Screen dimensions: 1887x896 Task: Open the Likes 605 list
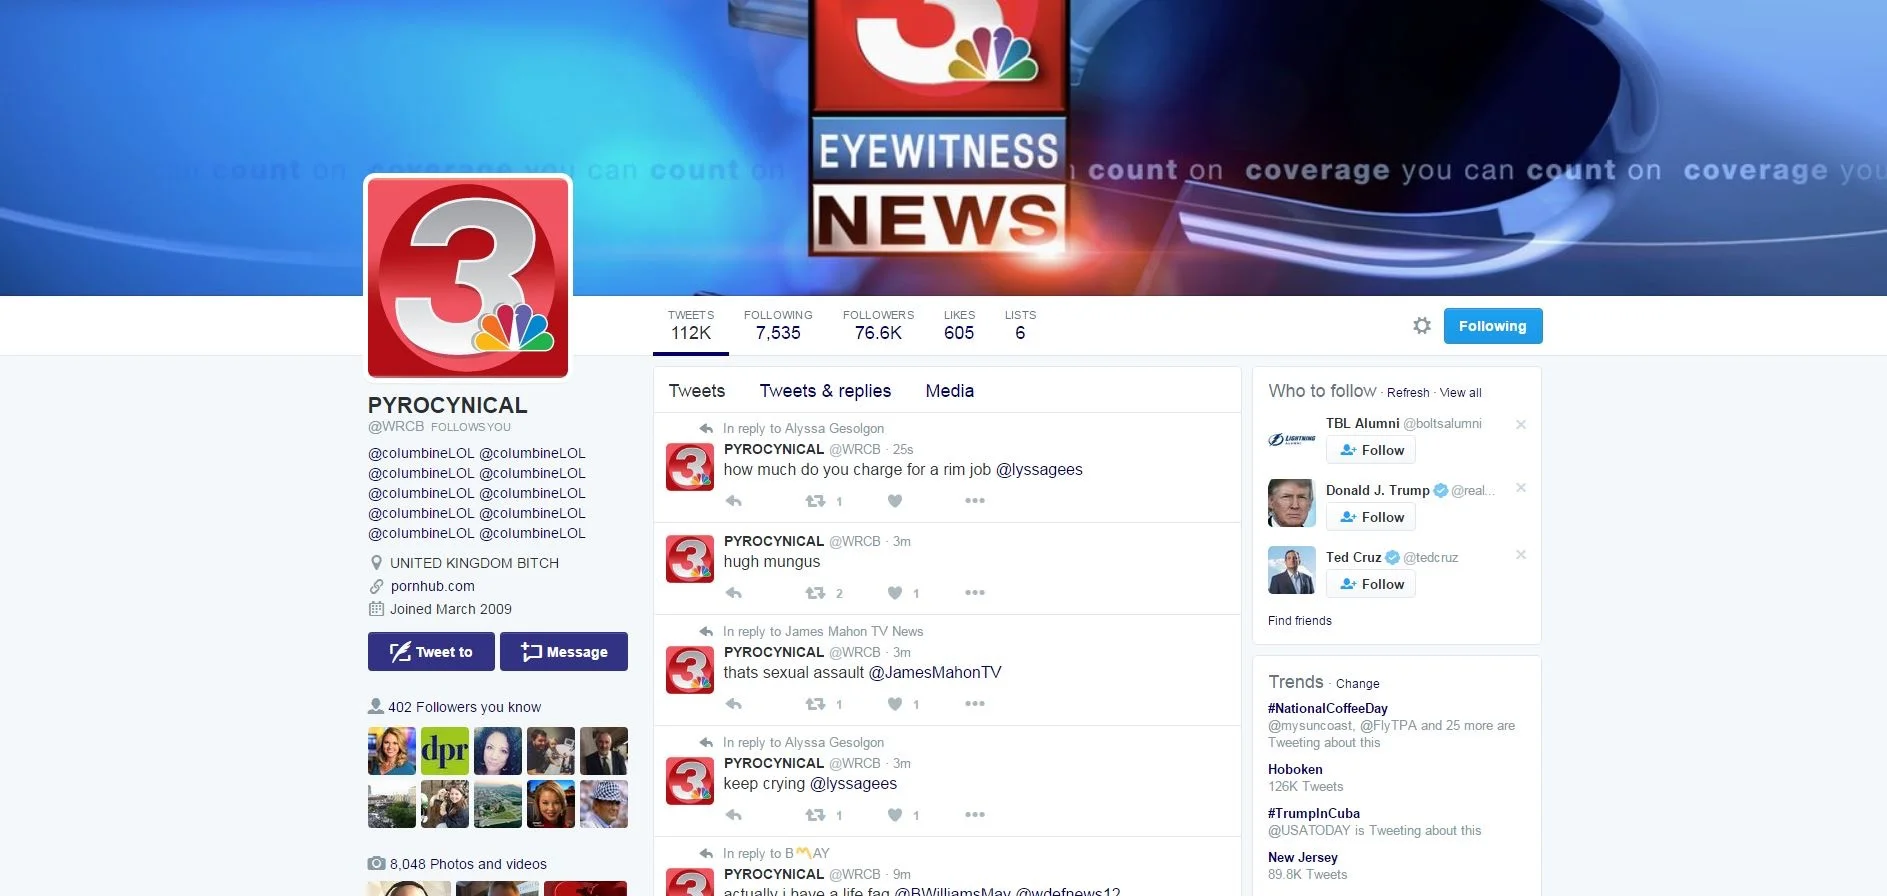tap(959, 325)
